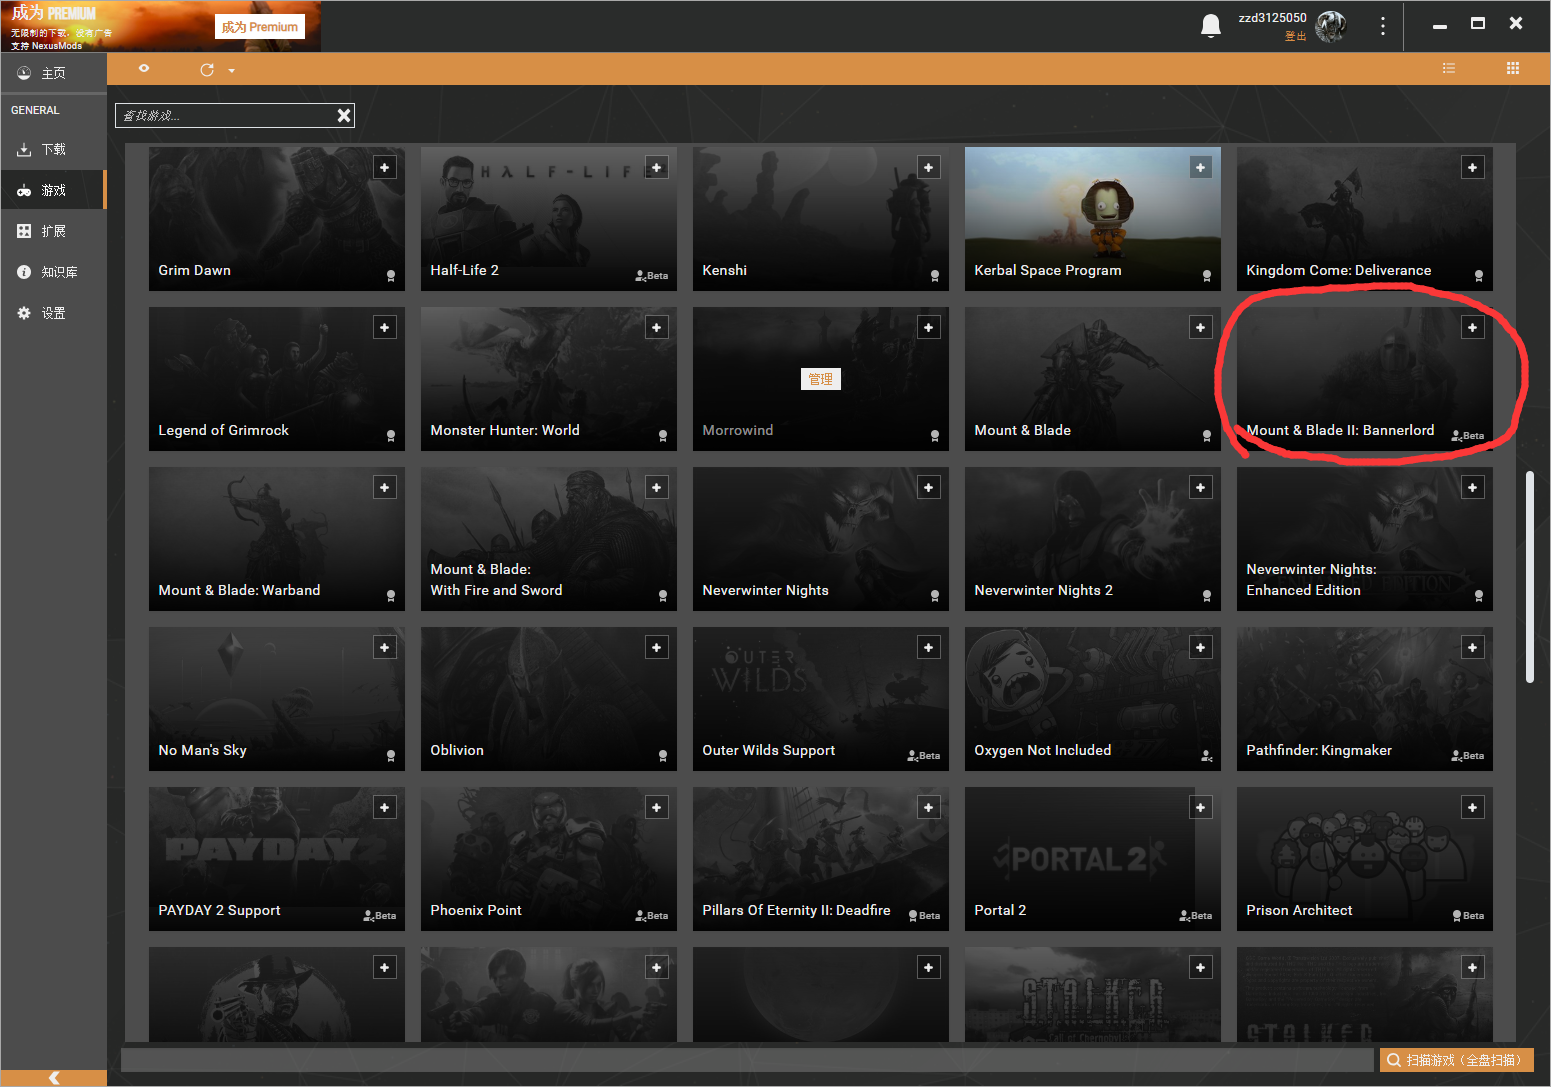The image size is (1551, 1087).
Task: Click the plus icon on Prison Architect
Action: (1473, 808)
